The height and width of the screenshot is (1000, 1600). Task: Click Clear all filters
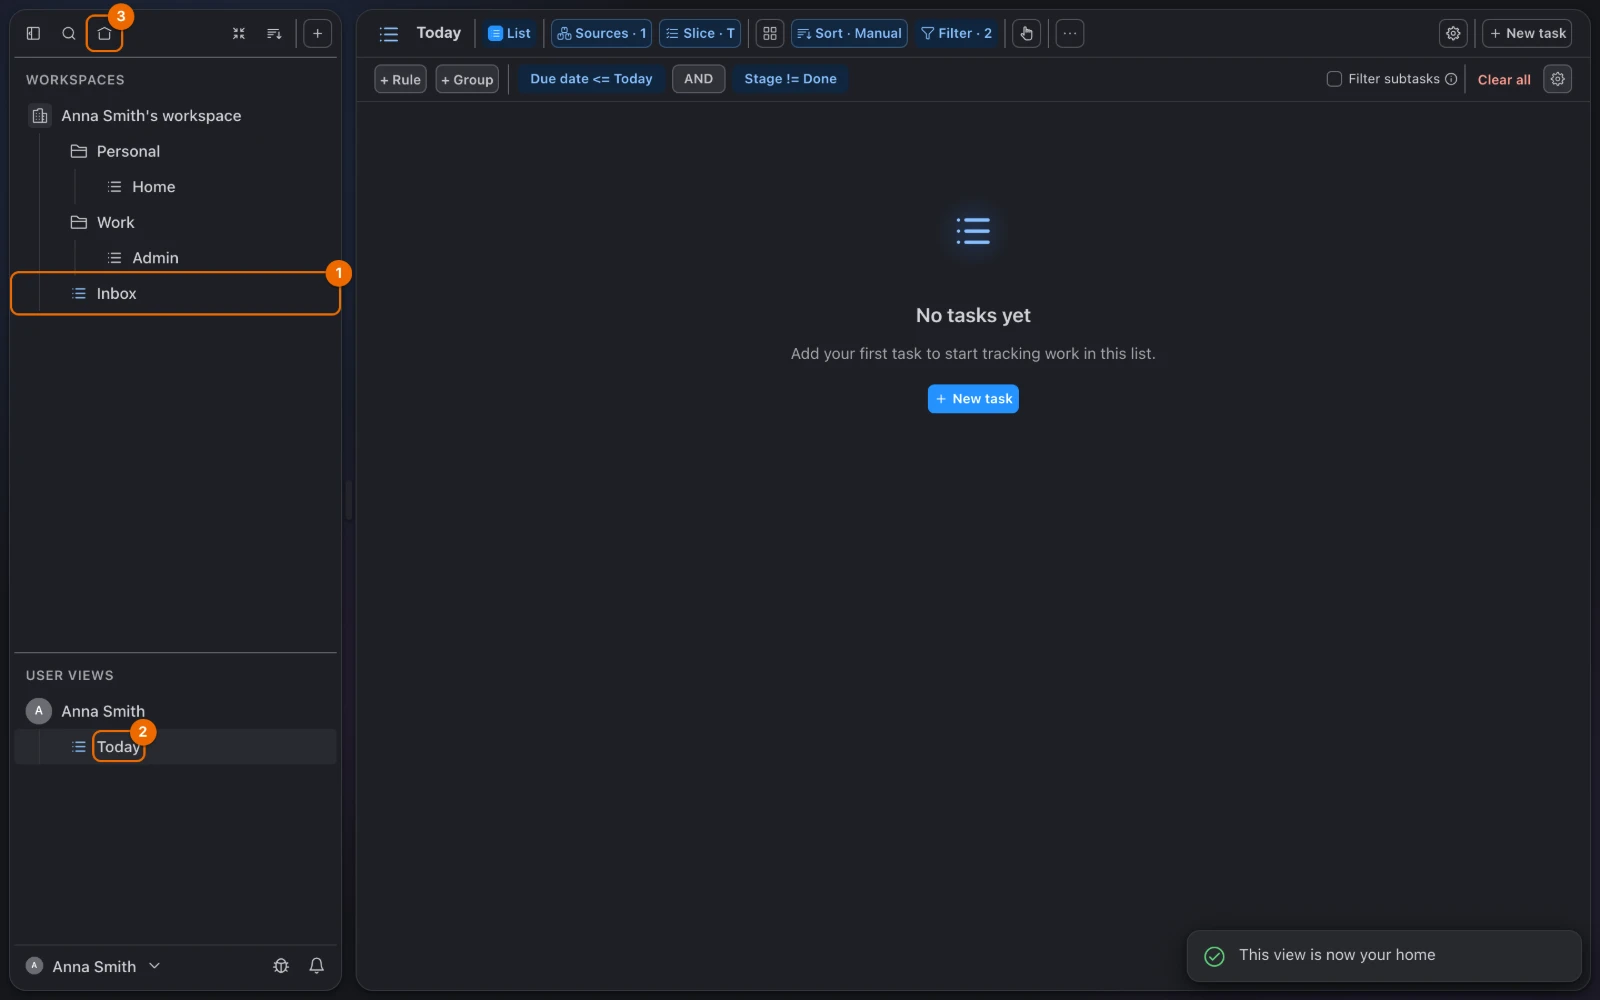tap(1504, 79)
